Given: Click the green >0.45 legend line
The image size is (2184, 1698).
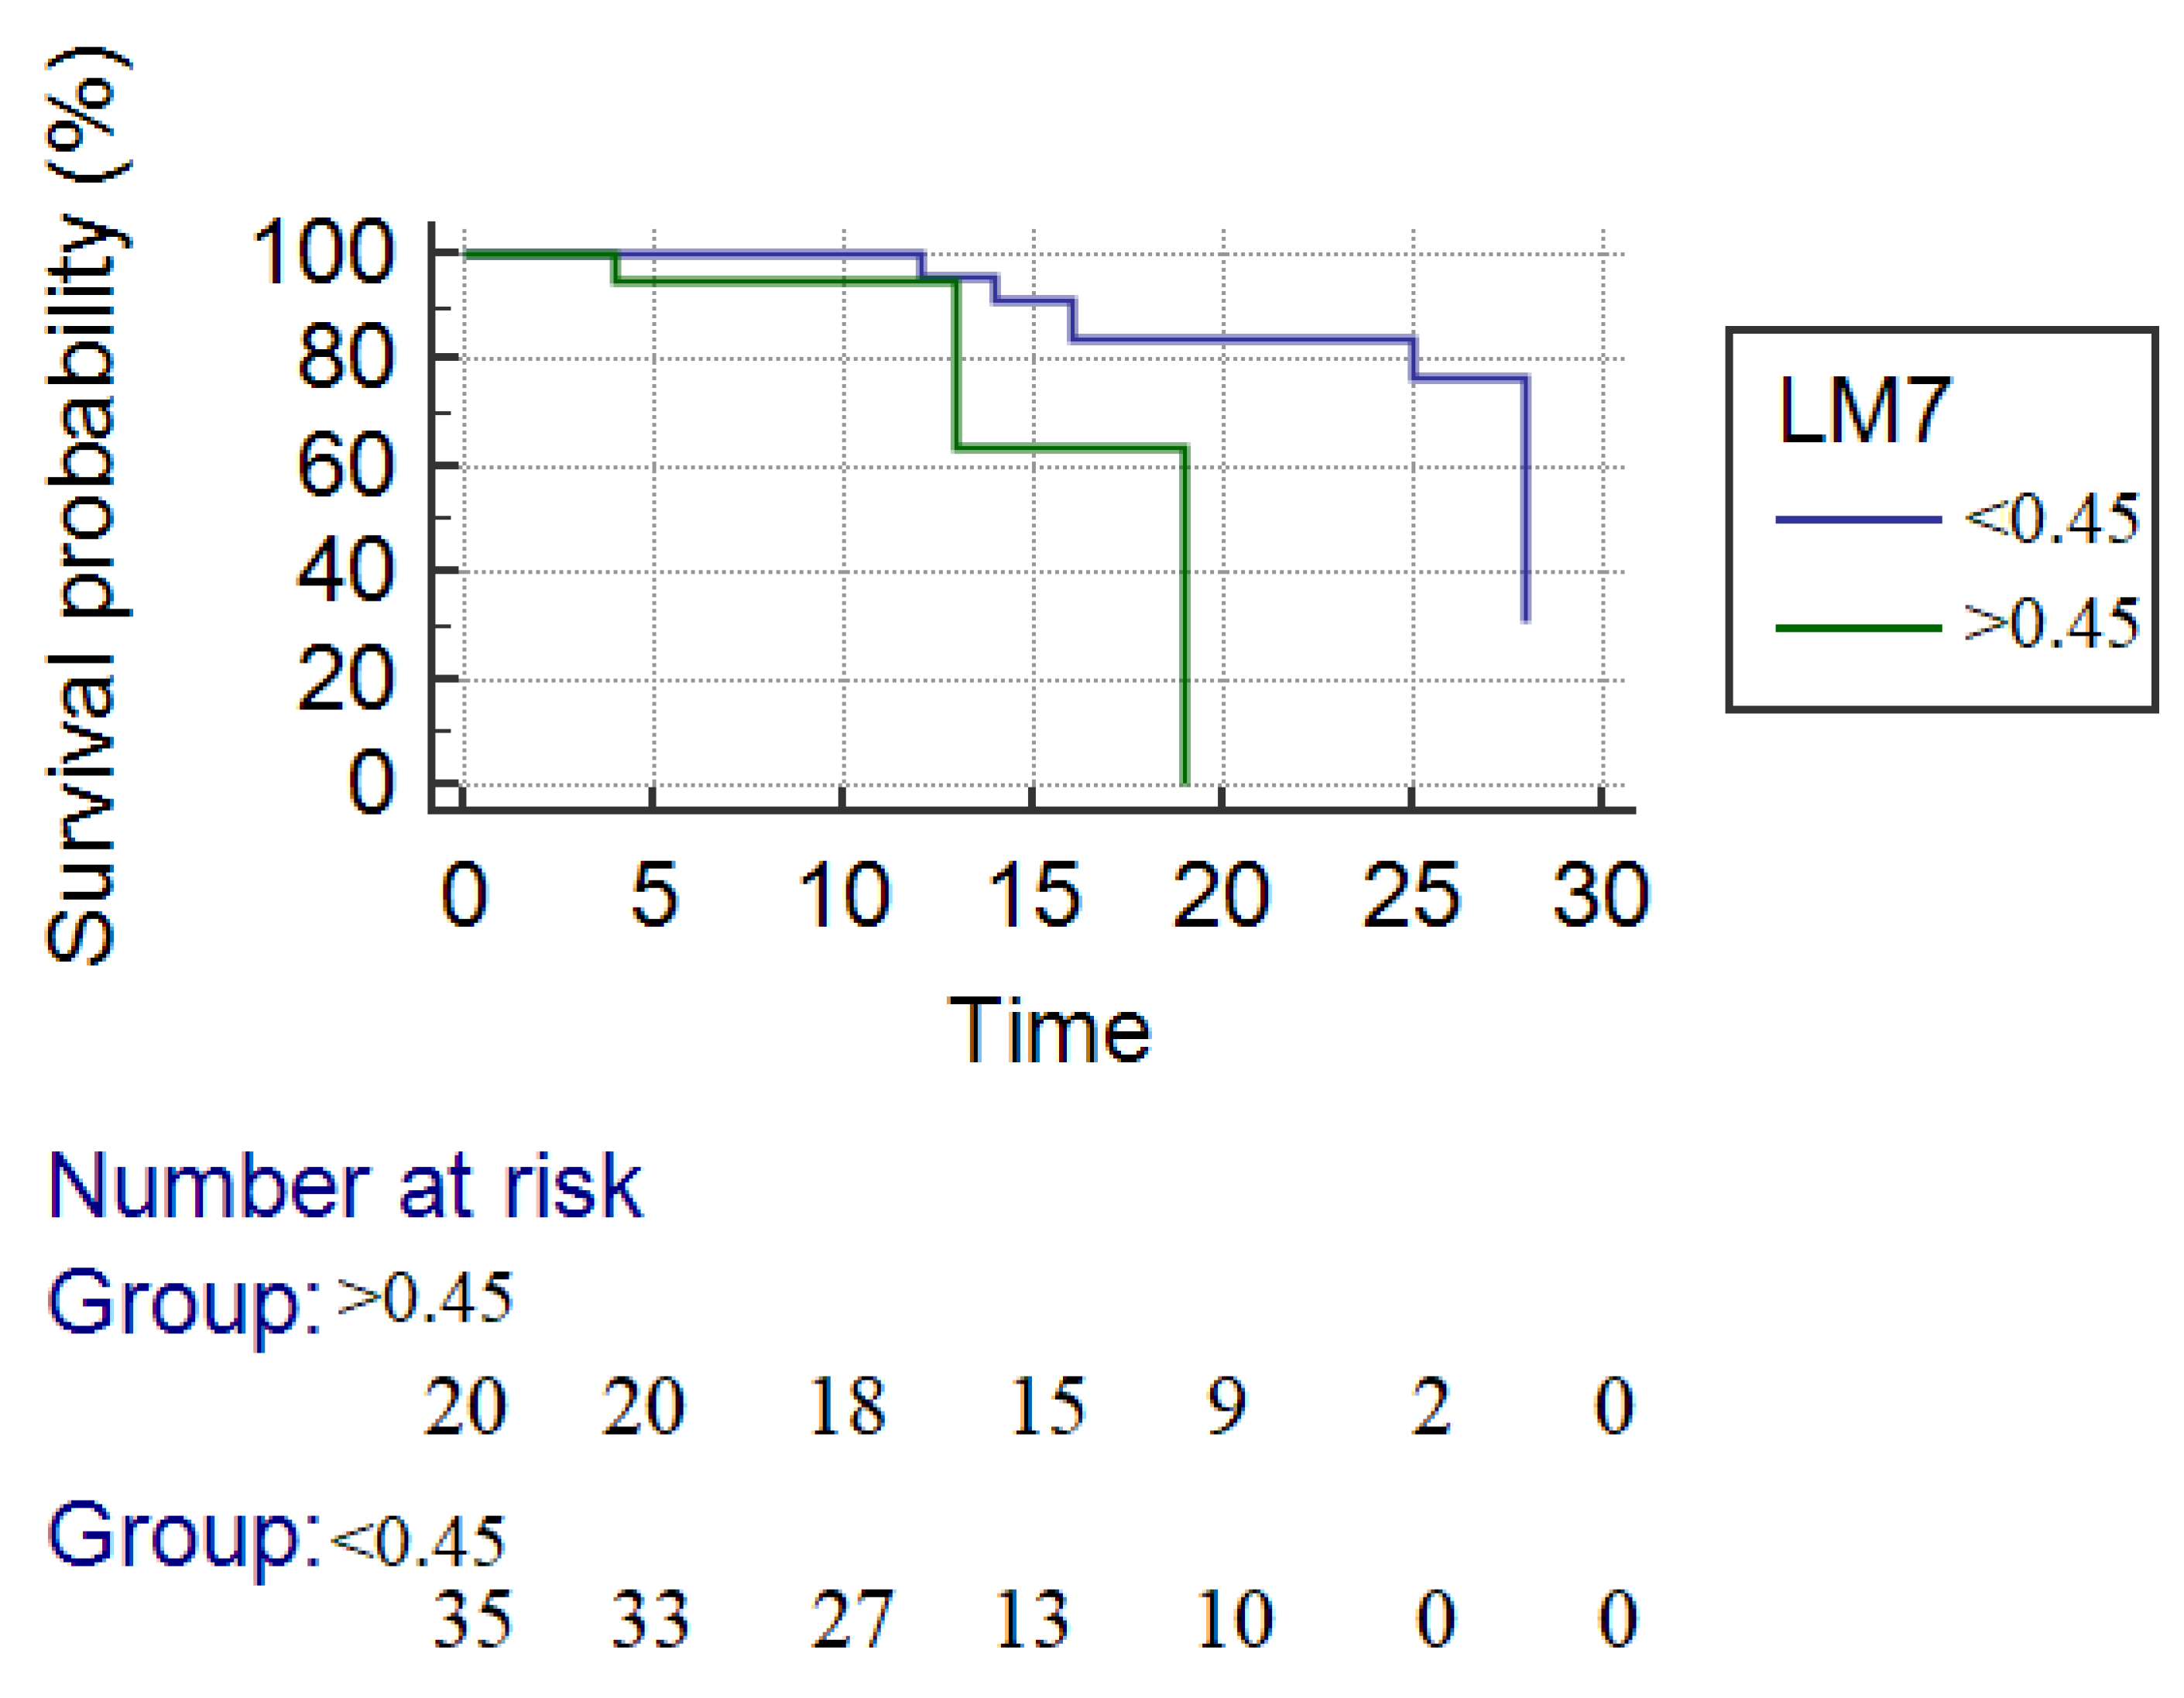Looking at the screenshot, I should [x=1857, y=628].
